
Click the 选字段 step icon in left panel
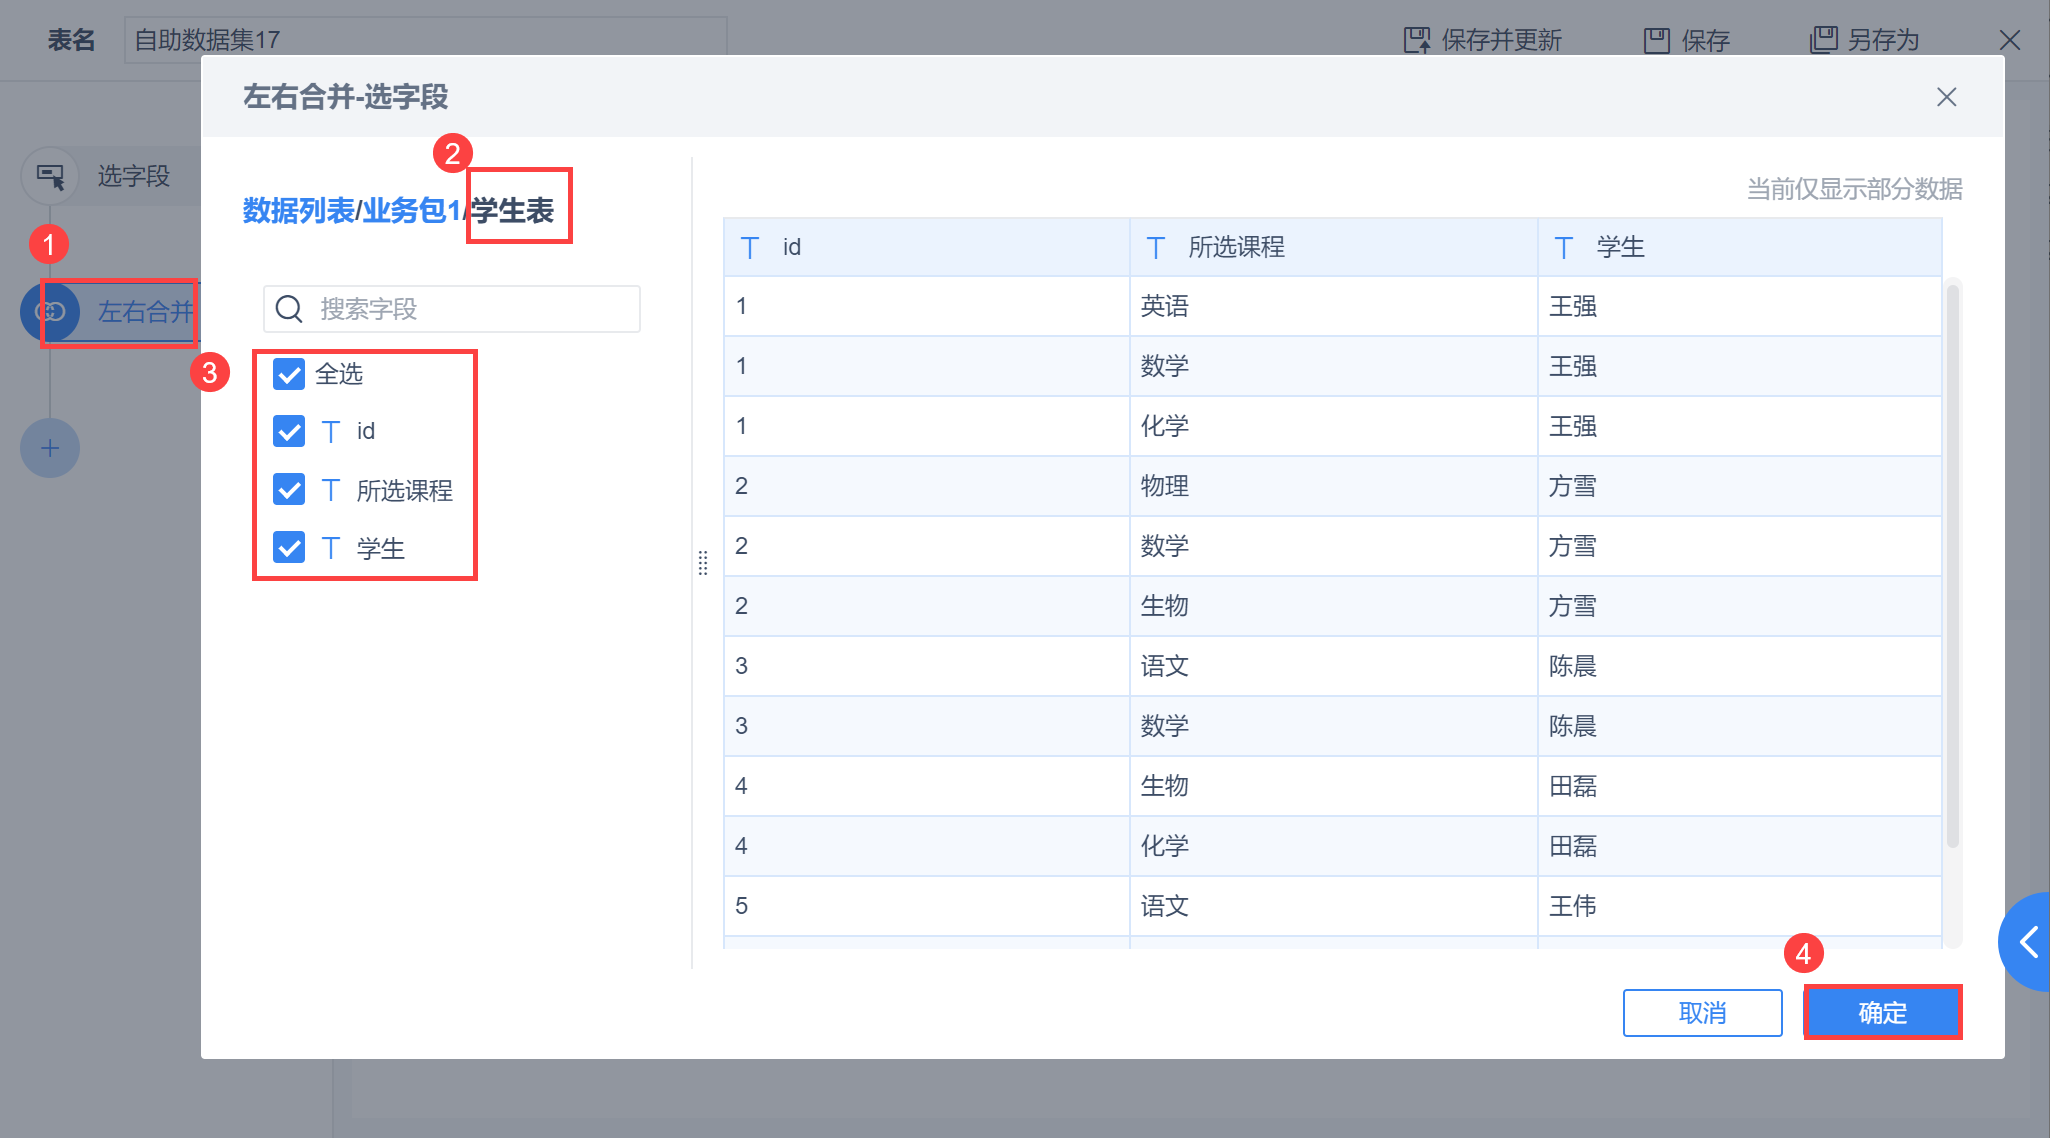pyautogui.click(x=52, y=175)
